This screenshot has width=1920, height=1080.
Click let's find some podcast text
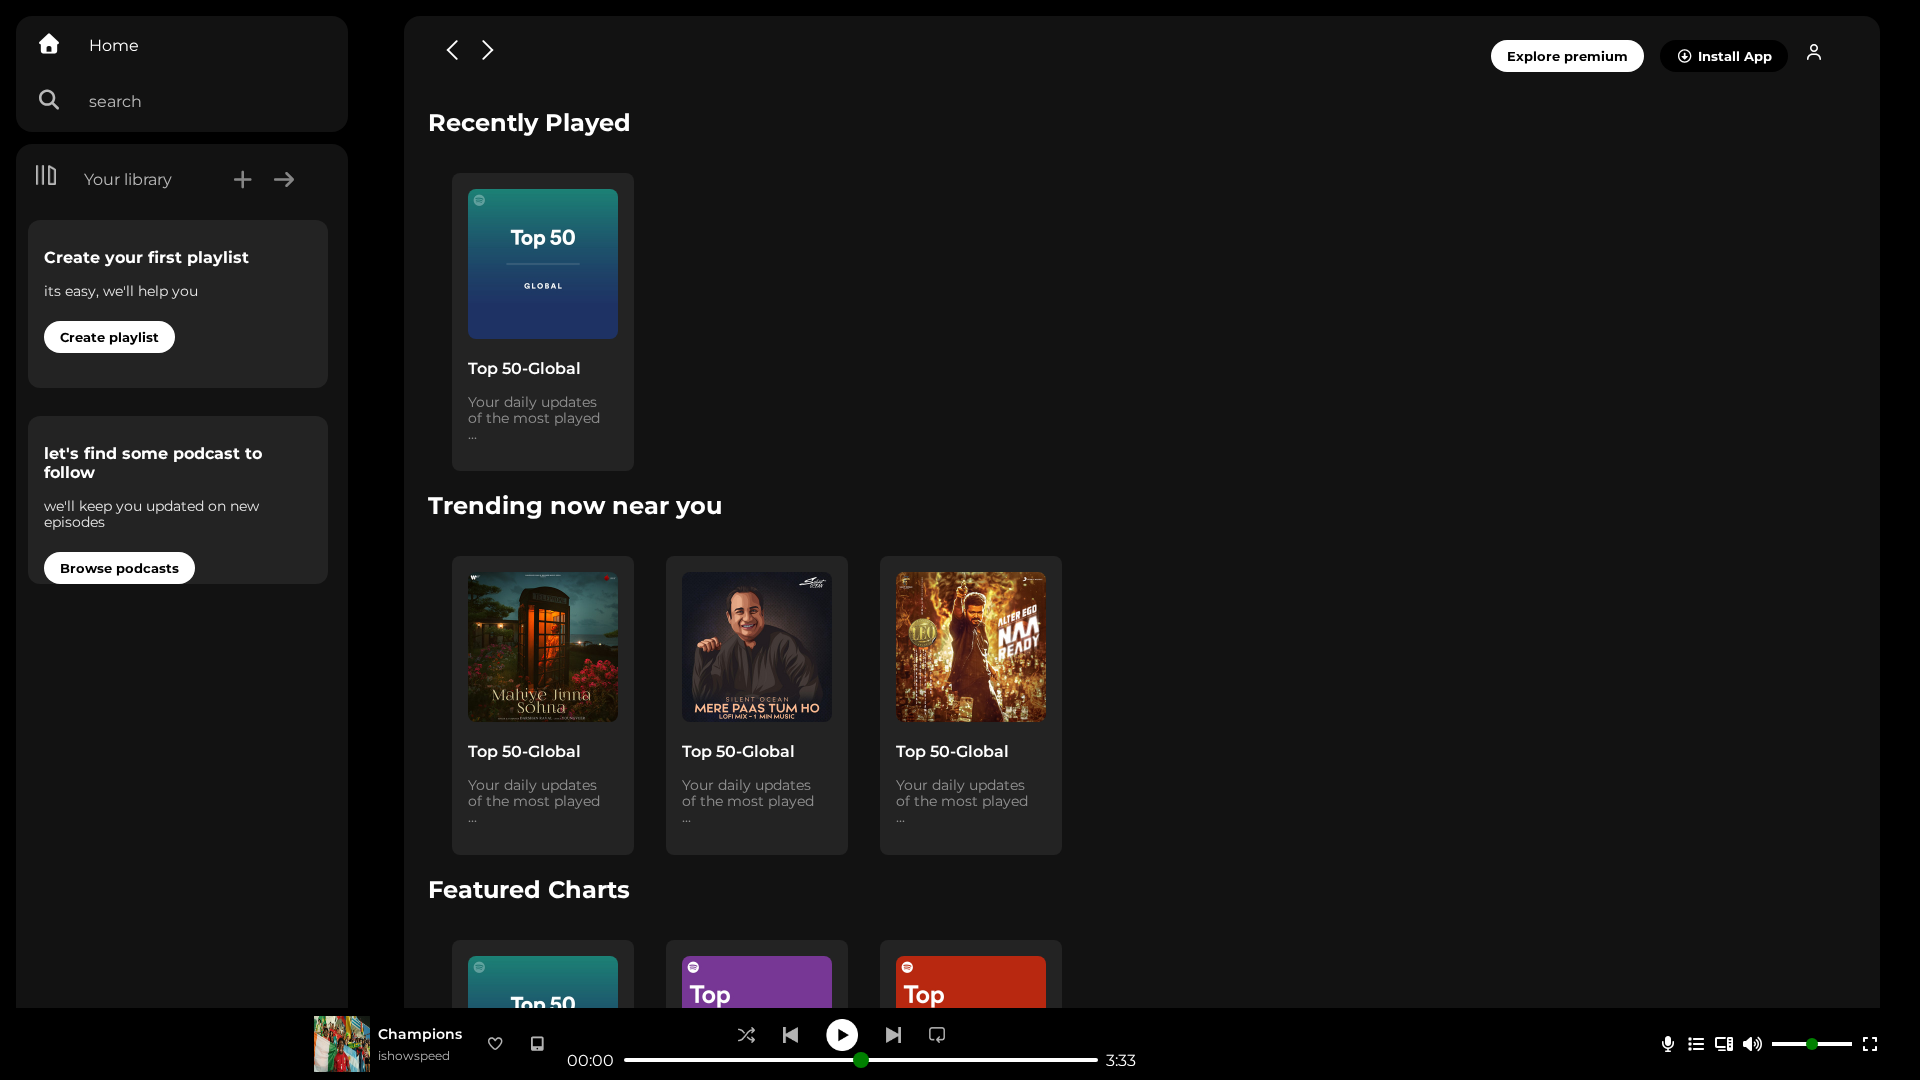point(153,462)
